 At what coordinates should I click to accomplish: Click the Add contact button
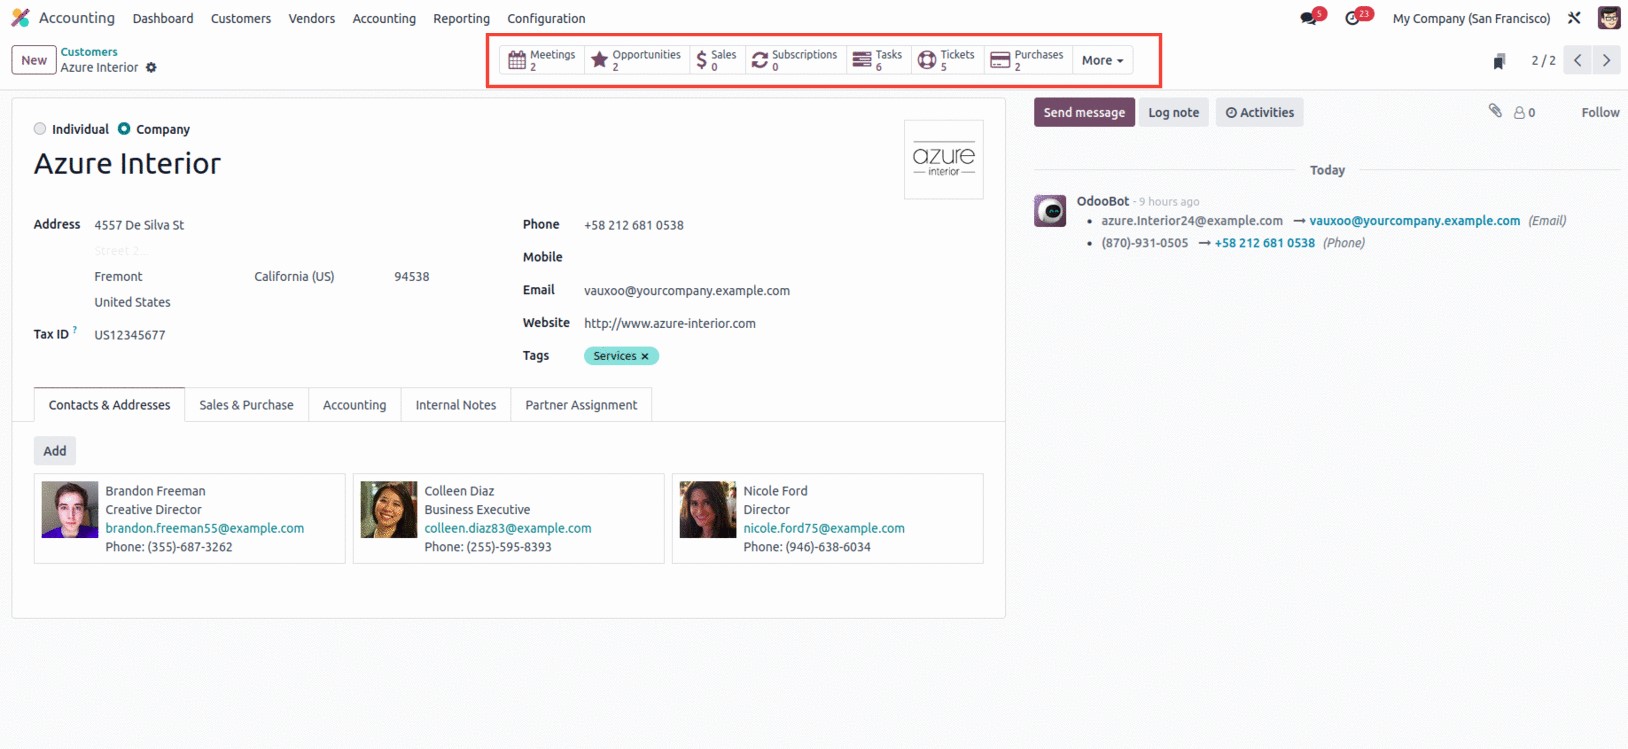(55, 451)
